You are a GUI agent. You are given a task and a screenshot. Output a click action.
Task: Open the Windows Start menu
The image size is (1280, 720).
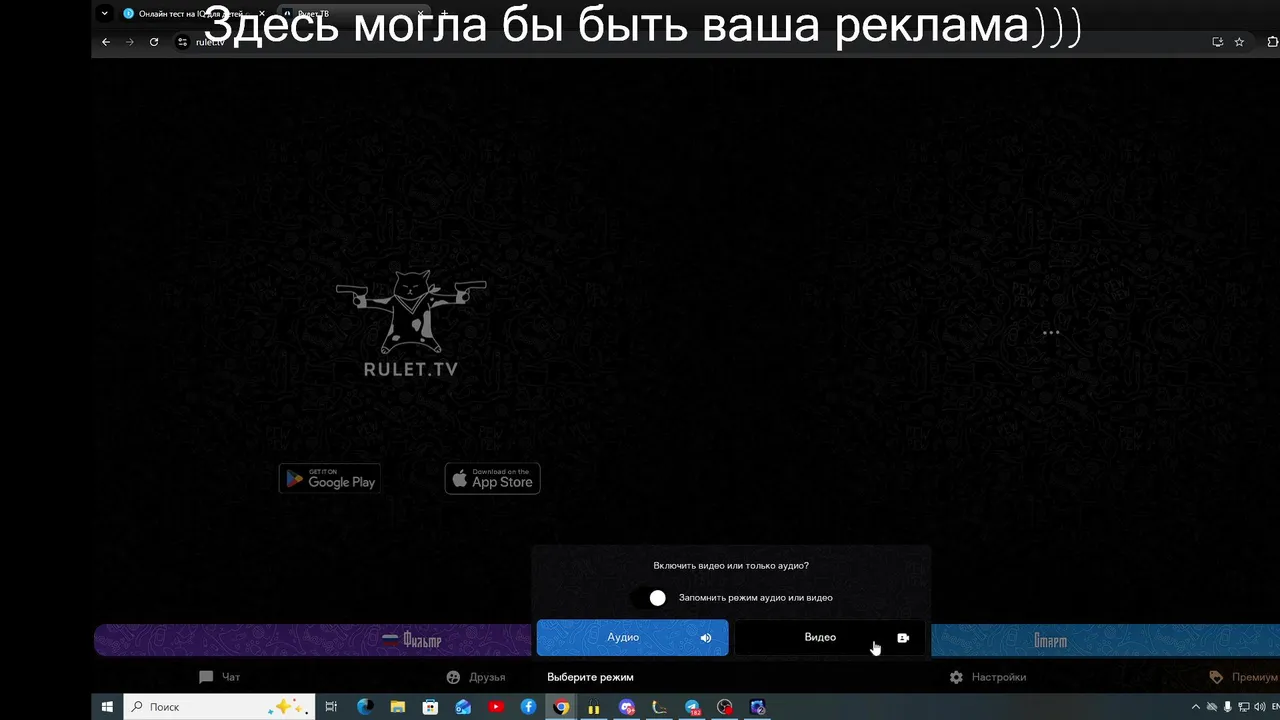[107, 707]
